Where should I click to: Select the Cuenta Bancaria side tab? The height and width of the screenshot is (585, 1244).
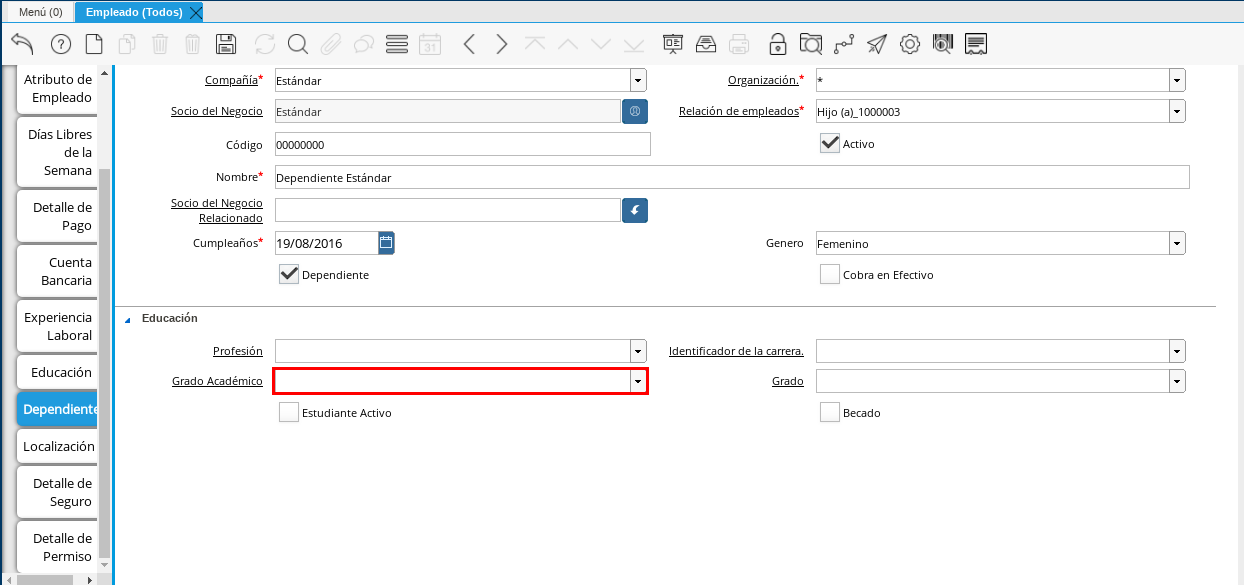coord(58,271)
